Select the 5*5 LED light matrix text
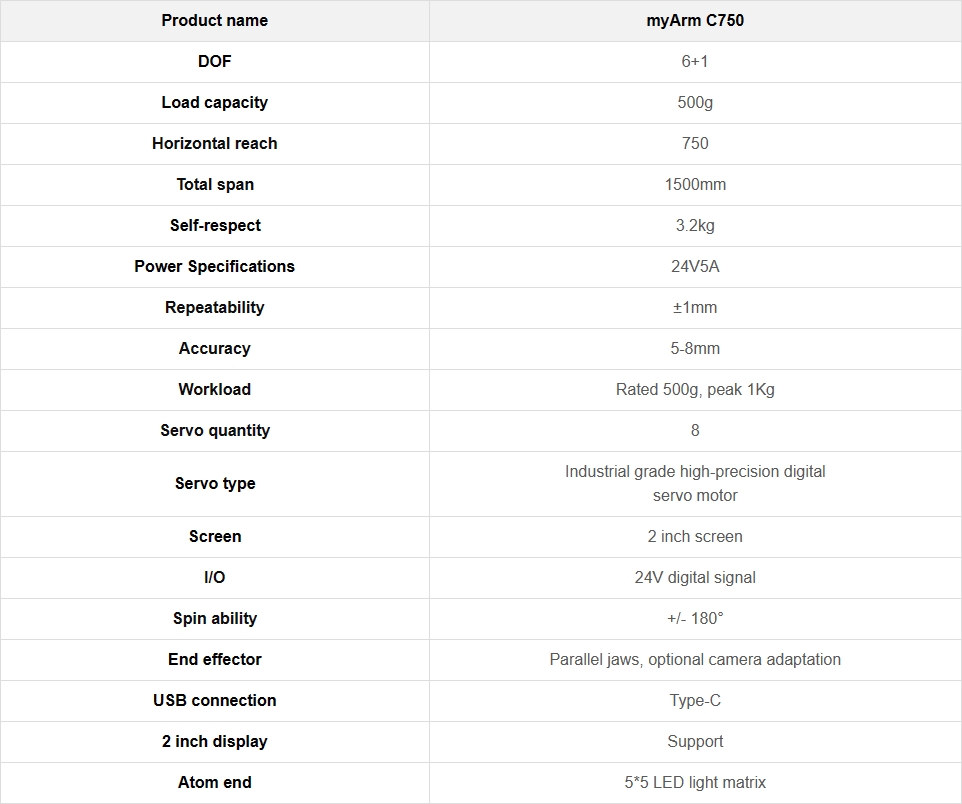Image resolution: width=962 pixels, height=804 pixels. (x=695, y=783)
